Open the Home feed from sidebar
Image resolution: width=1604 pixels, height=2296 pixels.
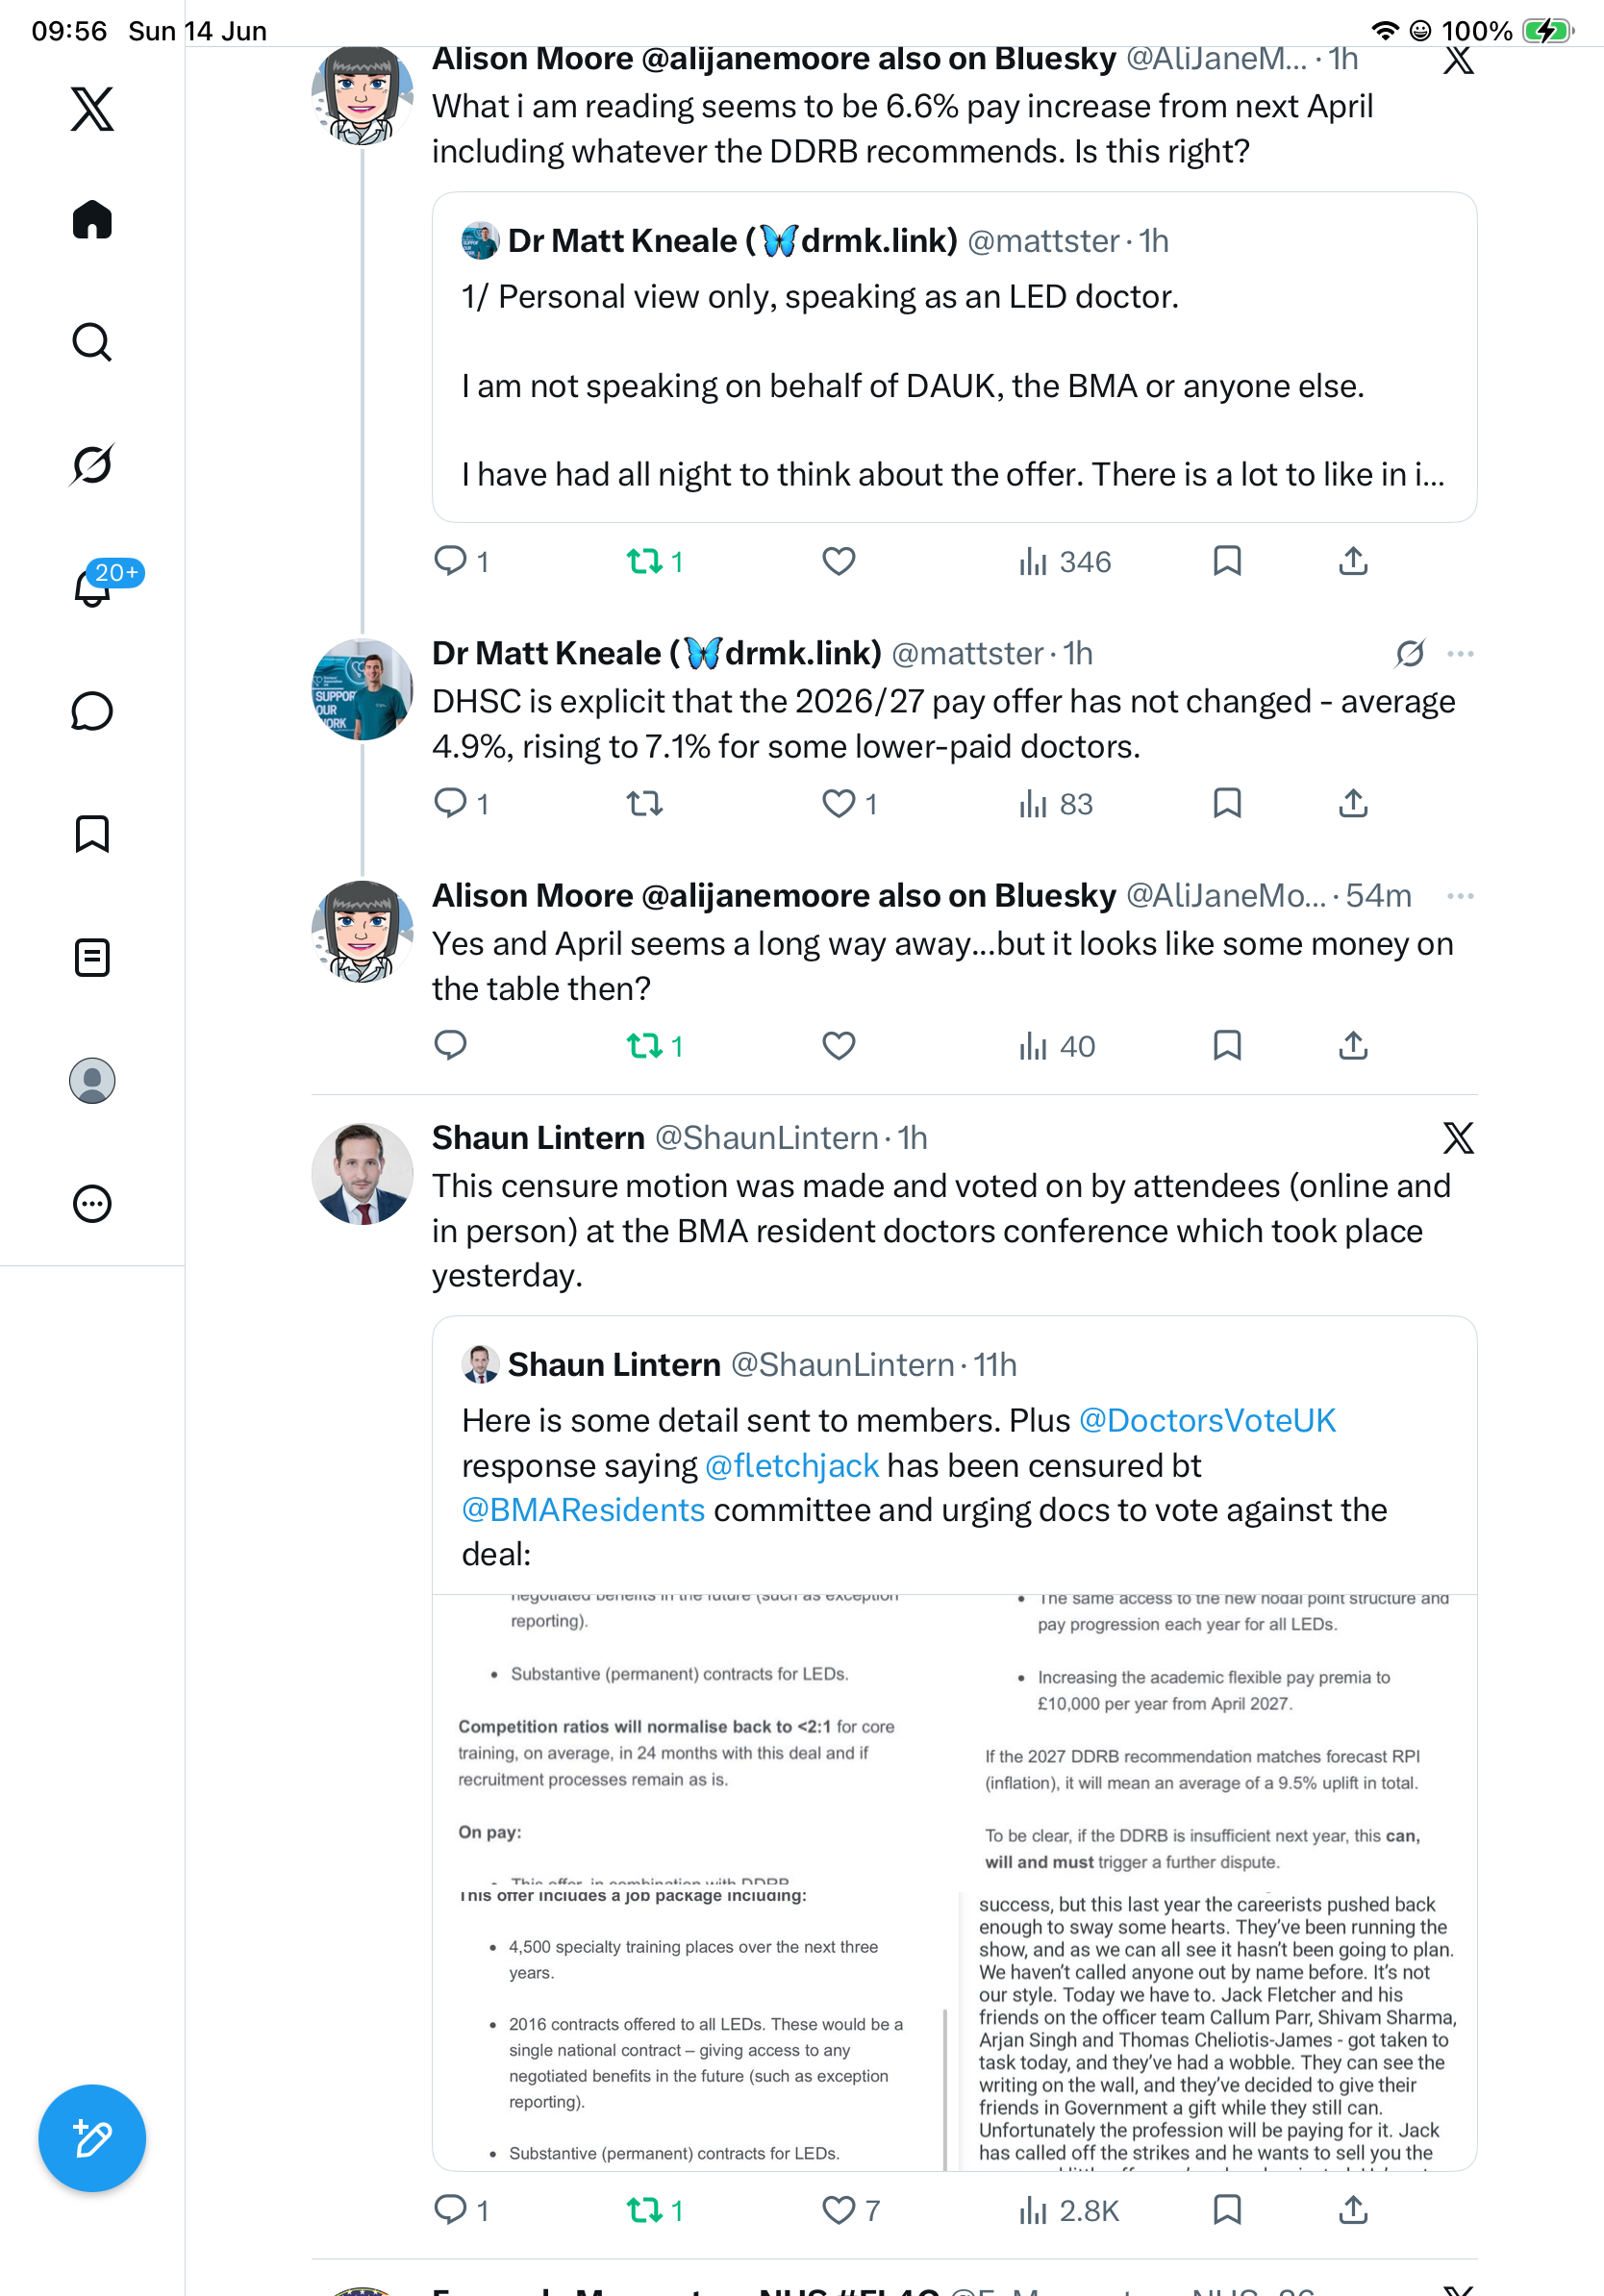[92, 219]
